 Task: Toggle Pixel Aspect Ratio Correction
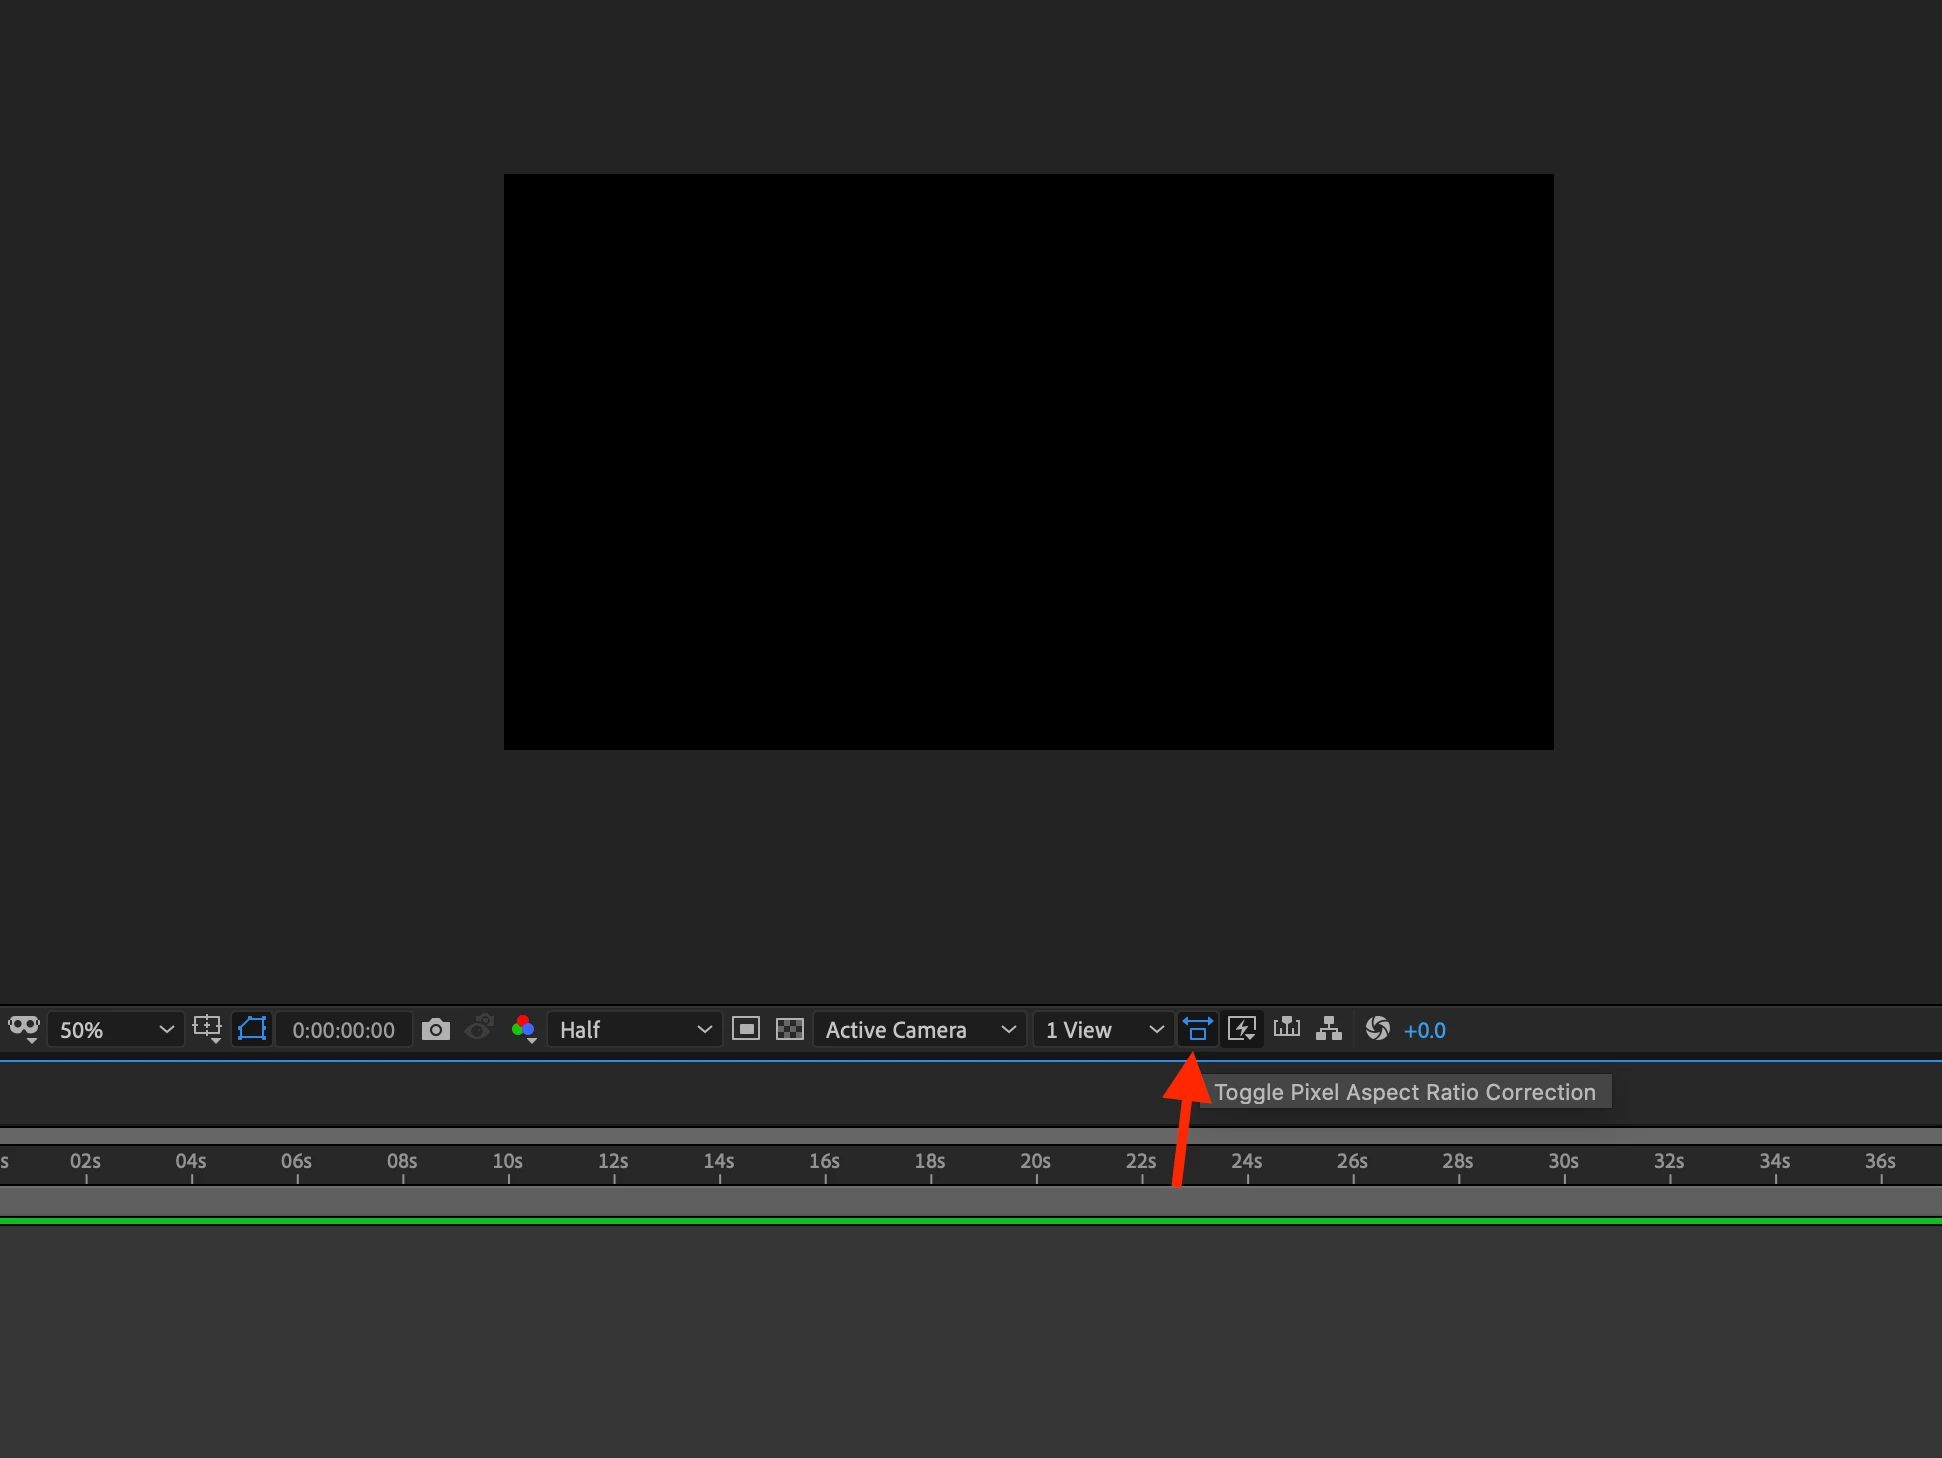(1197, 1029)
